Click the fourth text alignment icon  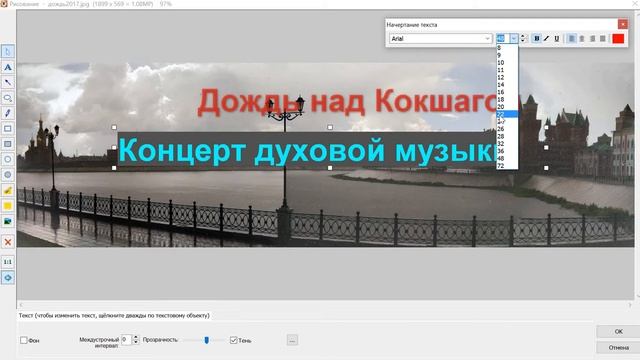point(602,38)
